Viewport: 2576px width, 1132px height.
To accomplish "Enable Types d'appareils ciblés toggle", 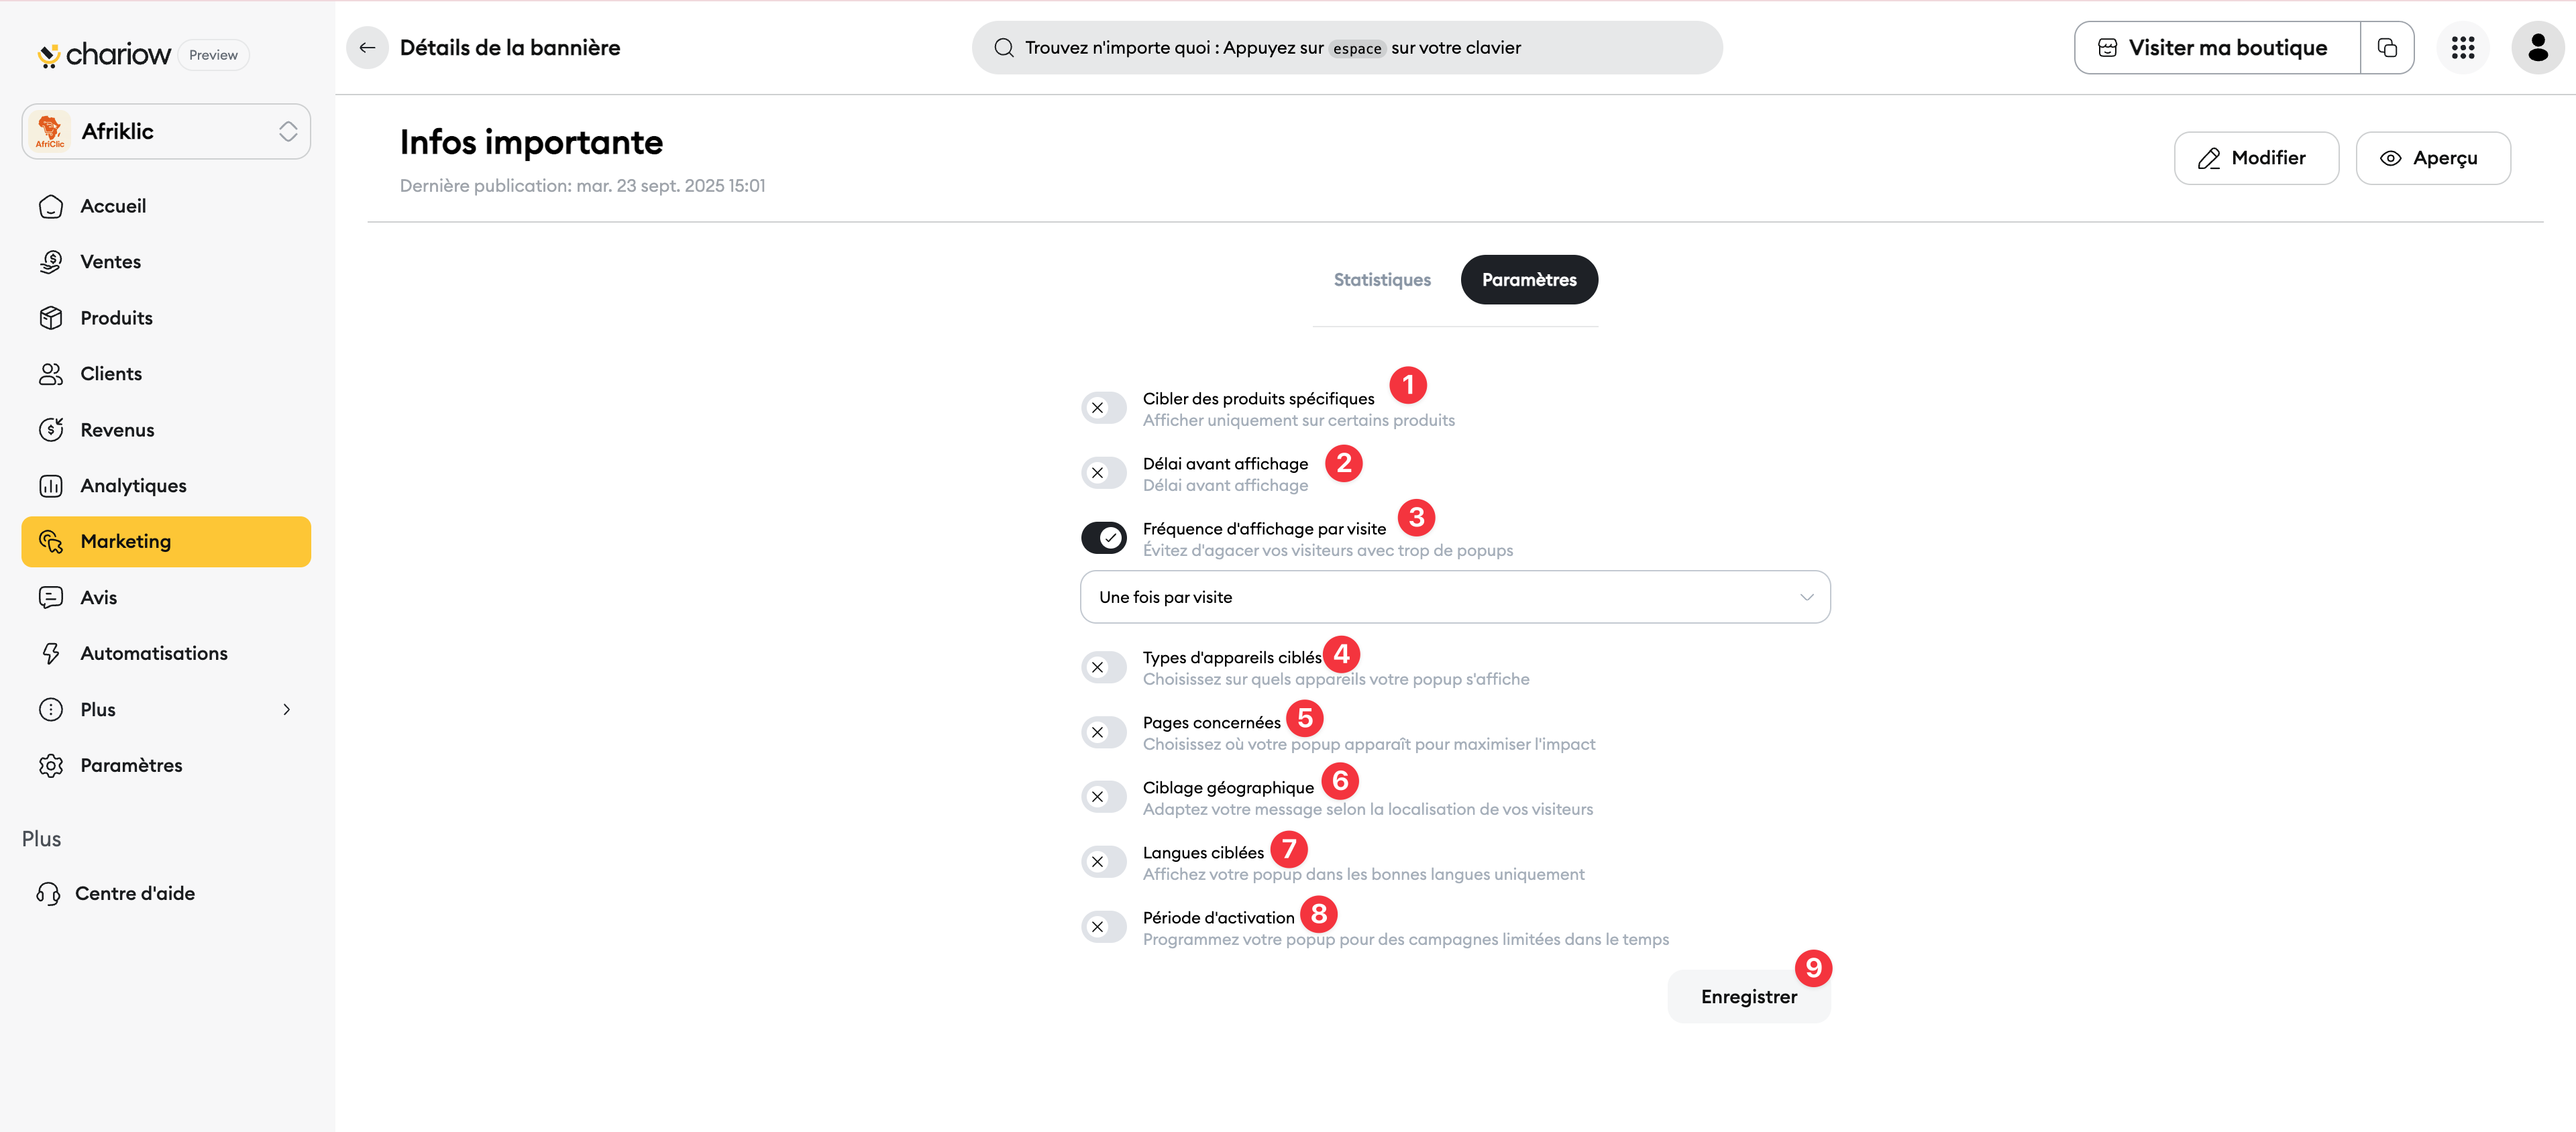I will click(x=1103, y=667).
